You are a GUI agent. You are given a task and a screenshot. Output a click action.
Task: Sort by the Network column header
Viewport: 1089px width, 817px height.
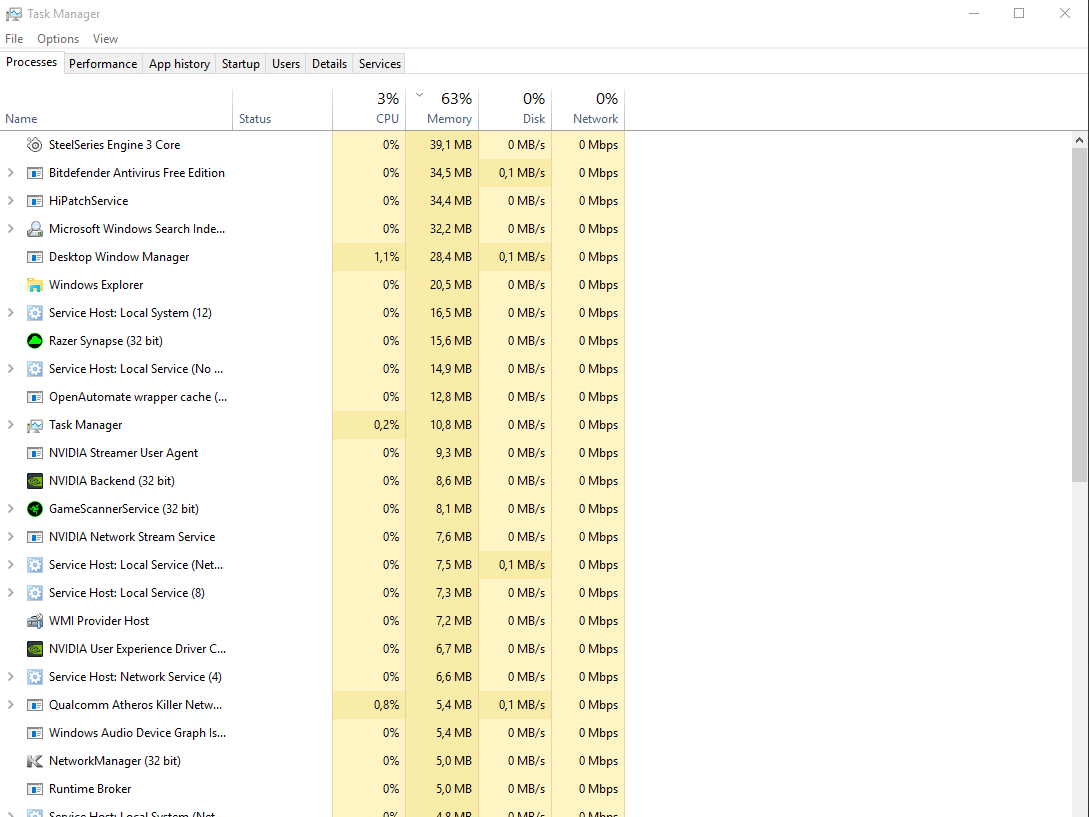588,110
